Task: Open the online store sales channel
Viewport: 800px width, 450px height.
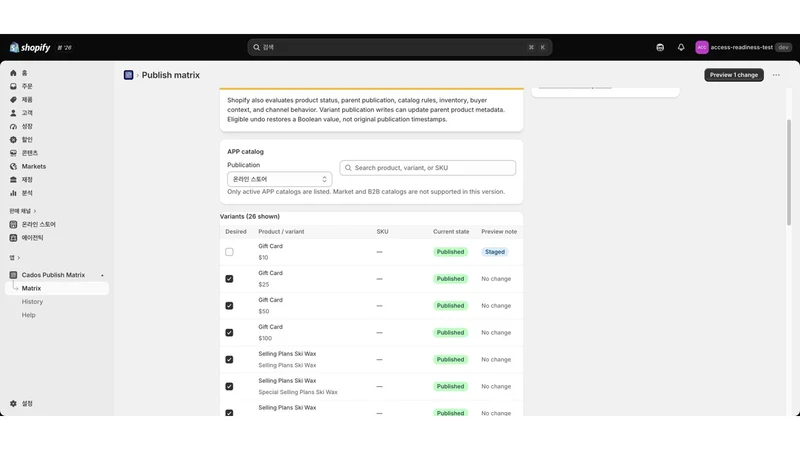Action: 38,224
